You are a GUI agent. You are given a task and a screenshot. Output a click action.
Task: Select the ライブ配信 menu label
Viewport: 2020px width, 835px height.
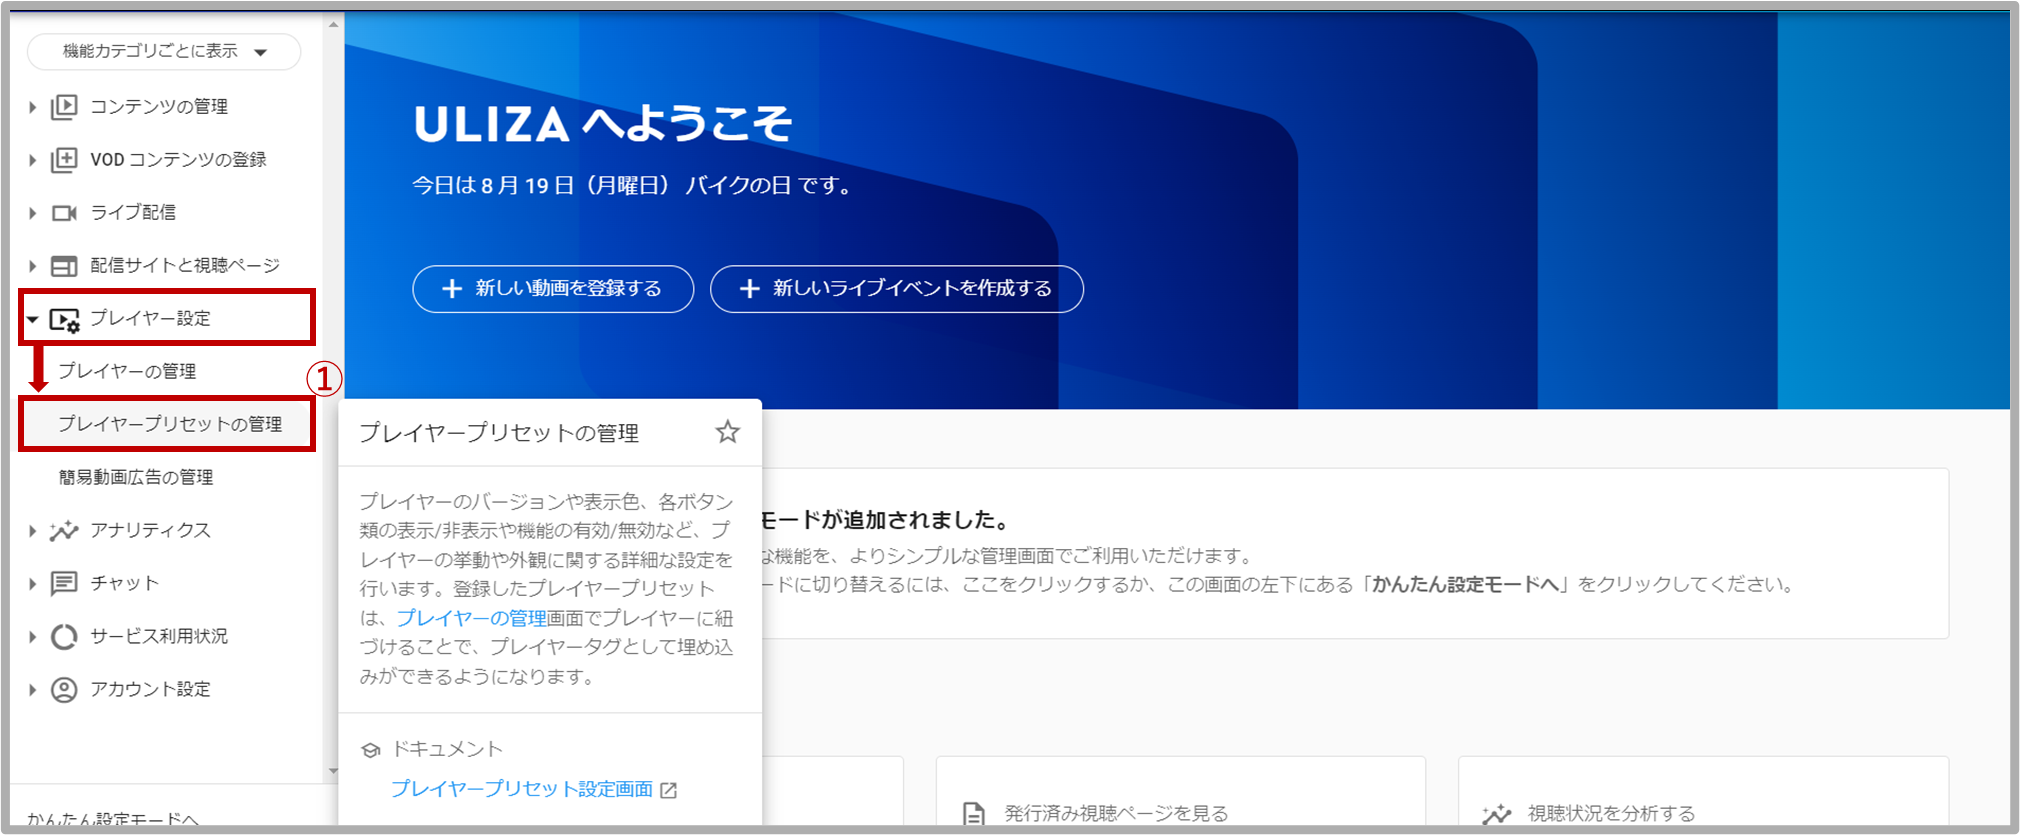coord(133,212)
